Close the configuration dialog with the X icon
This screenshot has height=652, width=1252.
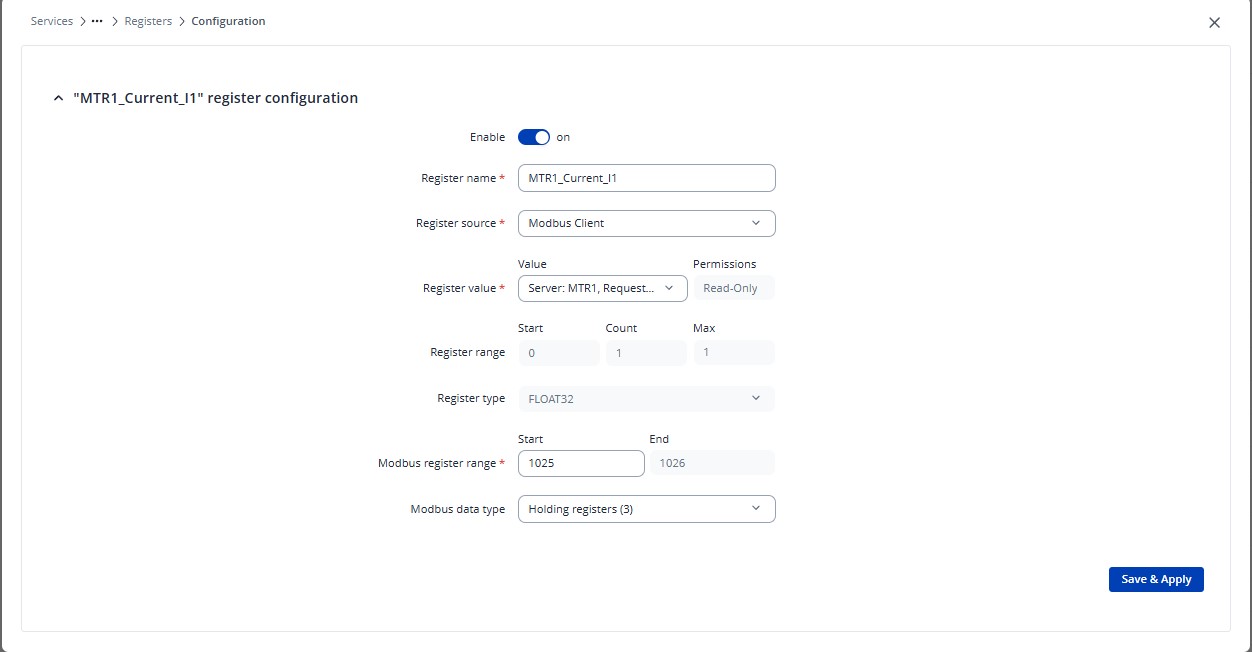(1214, 23)
